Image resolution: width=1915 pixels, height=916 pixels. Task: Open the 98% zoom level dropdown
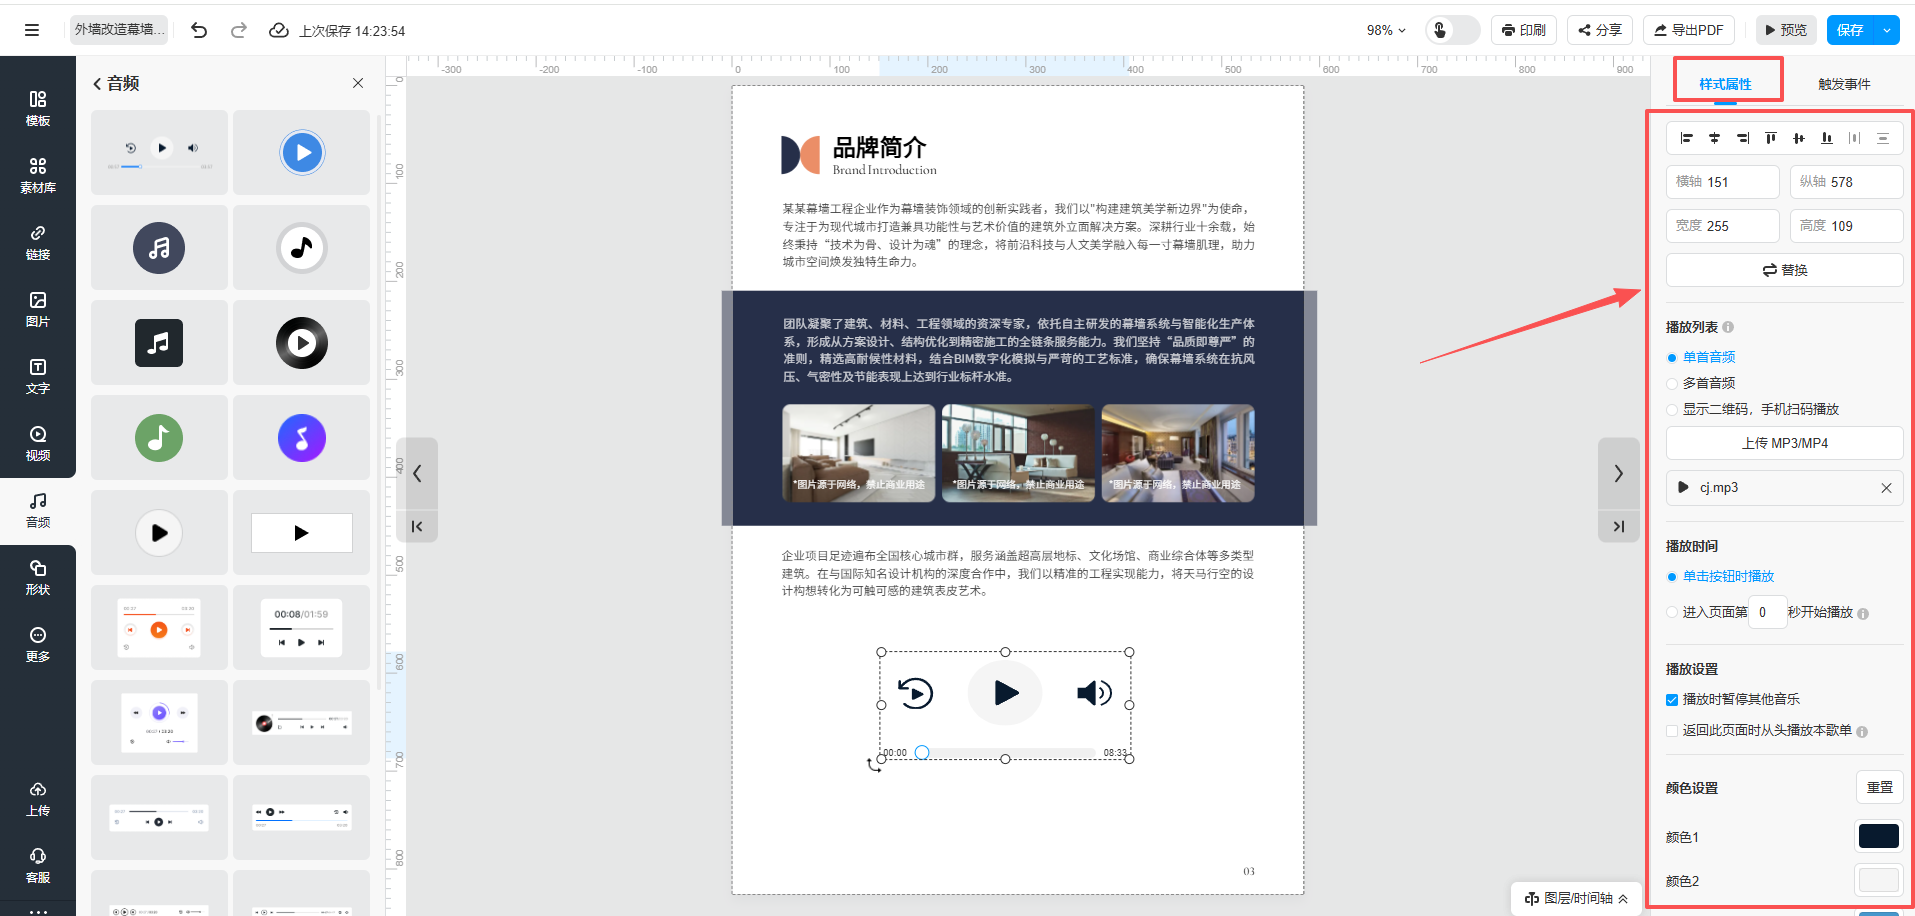click(x=1386, y=30)
